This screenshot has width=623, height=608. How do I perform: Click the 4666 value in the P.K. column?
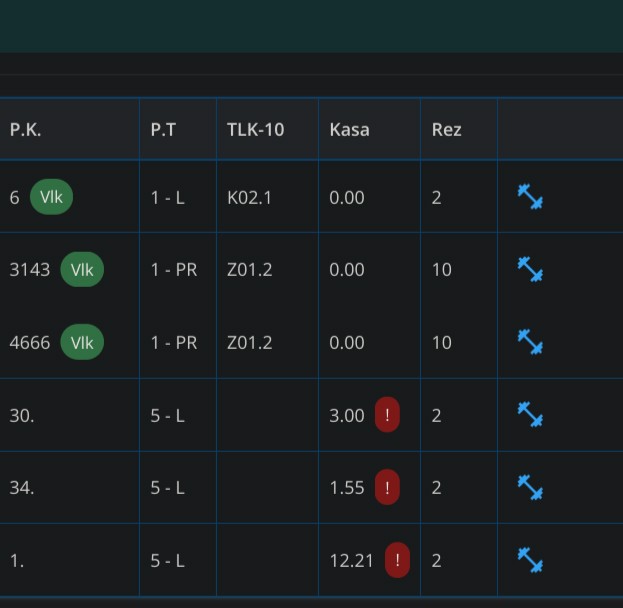[30, 343]
